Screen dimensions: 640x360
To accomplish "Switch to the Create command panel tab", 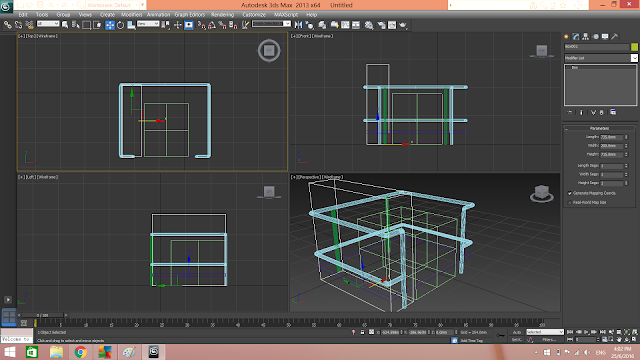I will pyautogui.click(x=566, y=37).
